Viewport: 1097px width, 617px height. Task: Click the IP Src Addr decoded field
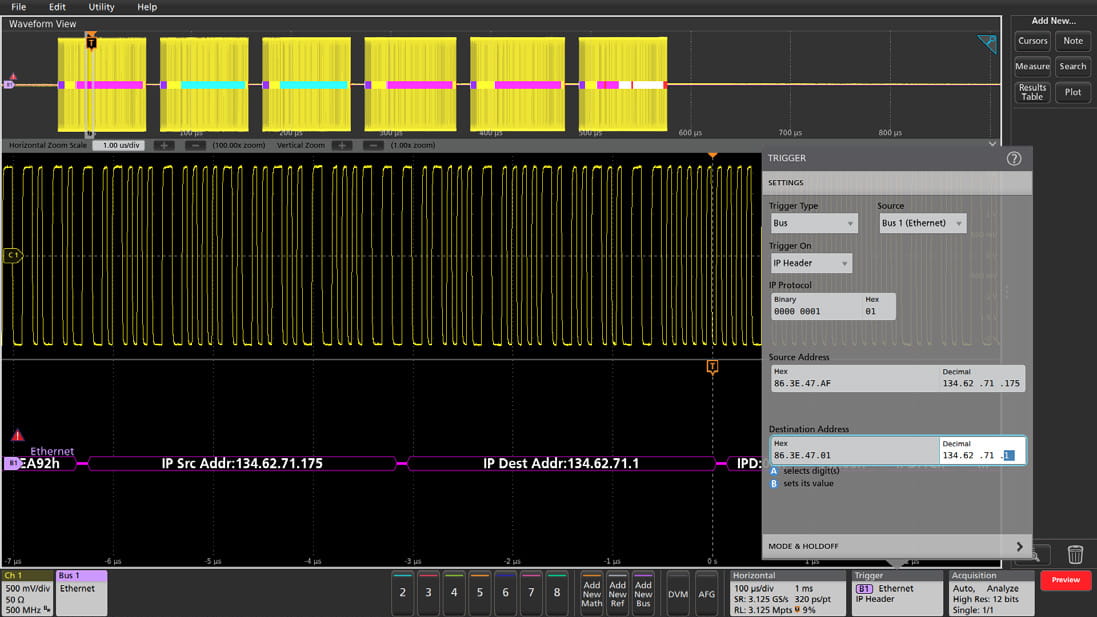(242, 463)
